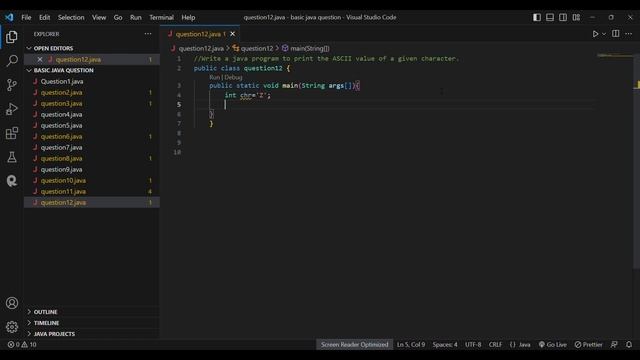This screenshot has width=640, height=360.
Task: Click the Explorer more actions ellipsis
Action: pos(148,34)
